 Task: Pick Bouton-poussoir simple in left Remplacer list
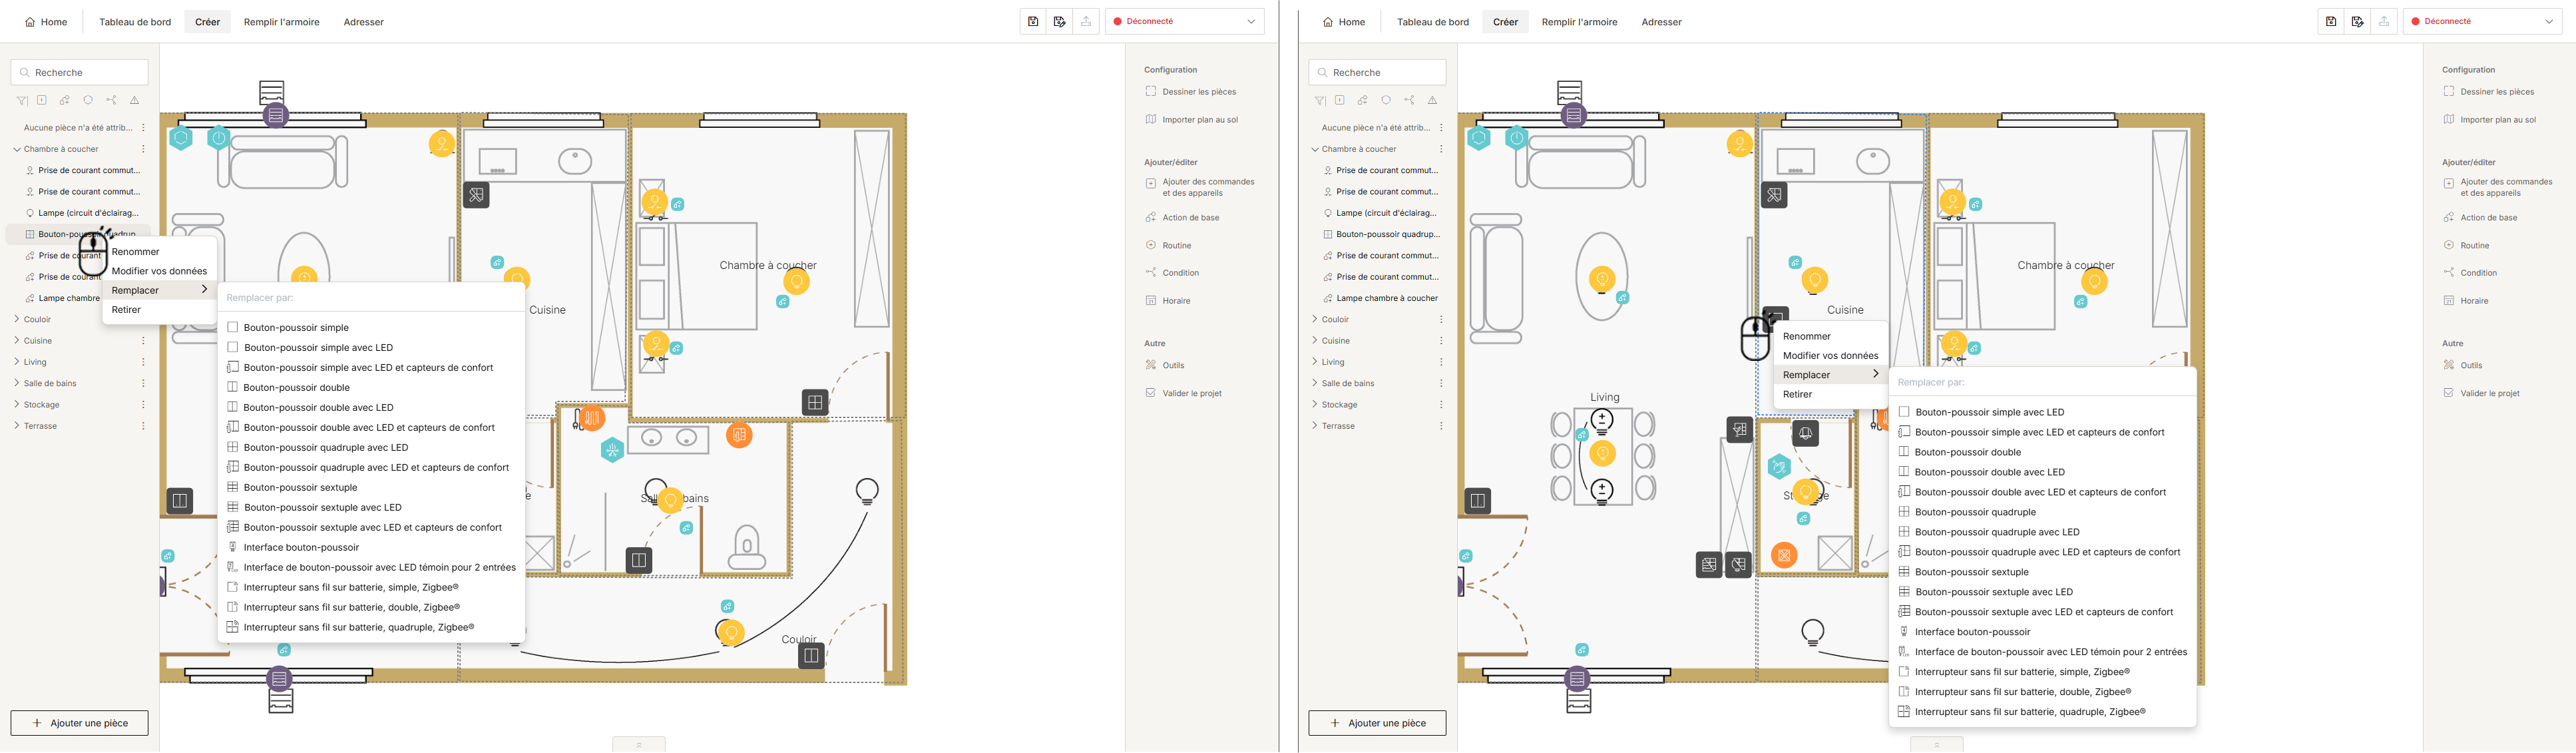tap(296, 327)
